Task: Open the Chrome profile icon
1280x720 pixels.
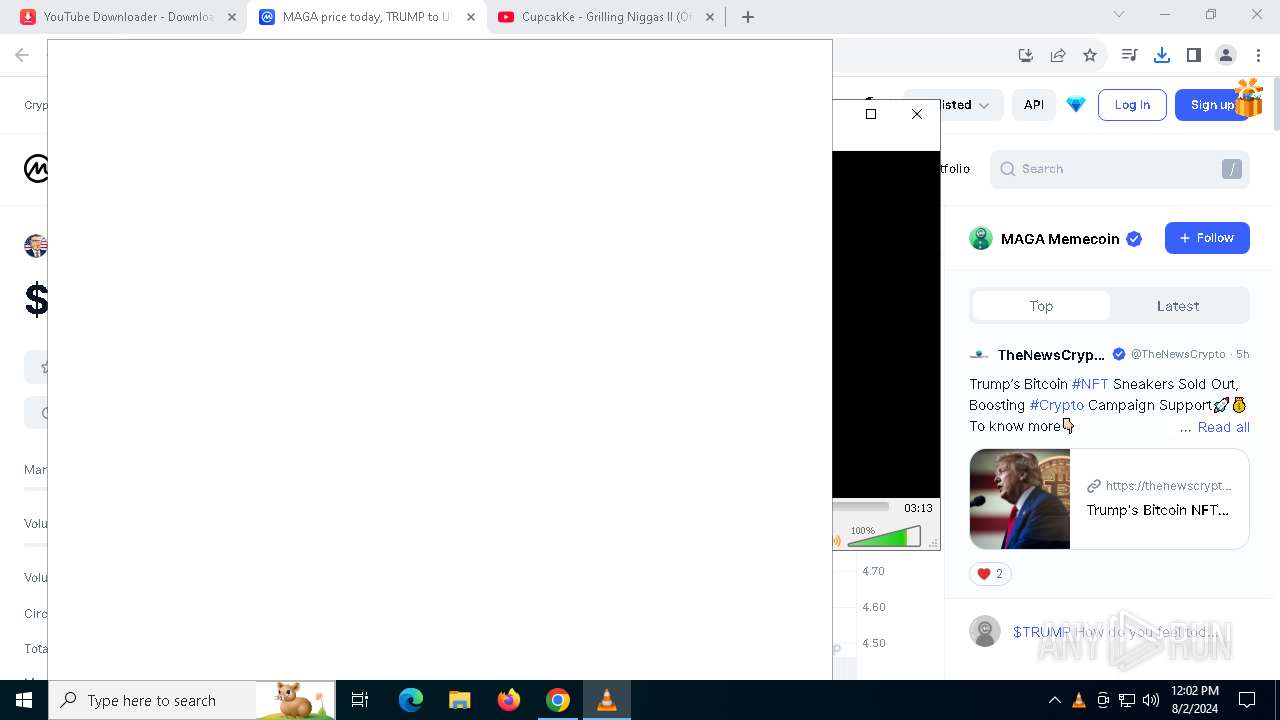Action: tap(1225, 55)
